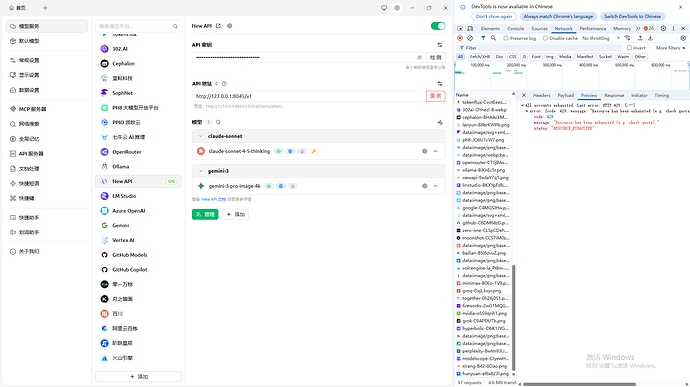This screenshot has height=387, width=690.
Task: Click the red 重置 reset button for API address
Action: (x=436, y=96)
